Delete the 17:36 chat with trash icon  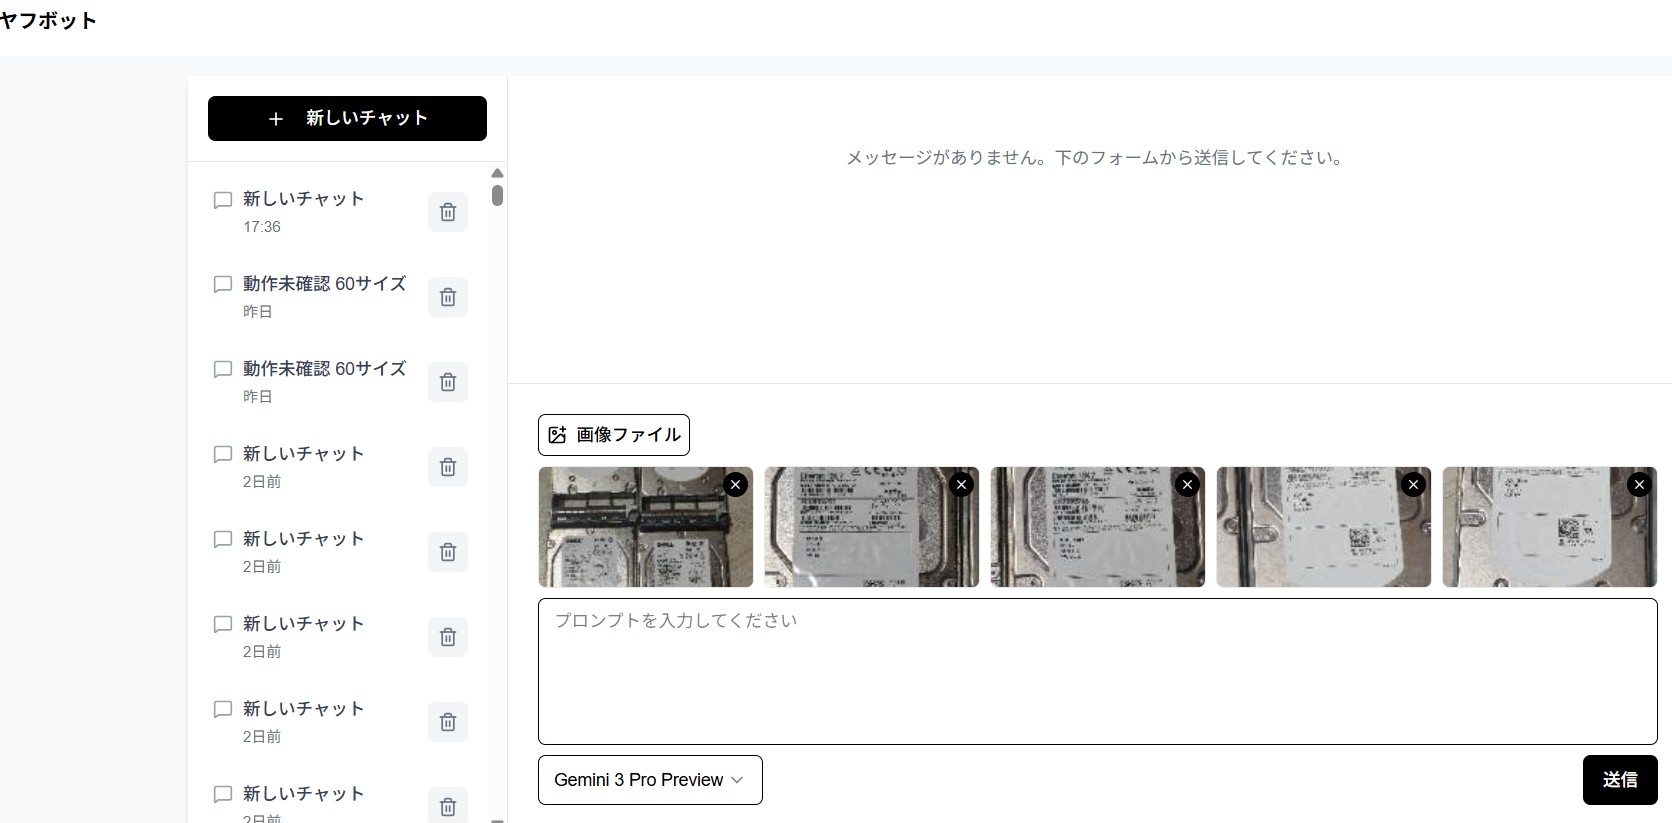(x=448, y=212)
